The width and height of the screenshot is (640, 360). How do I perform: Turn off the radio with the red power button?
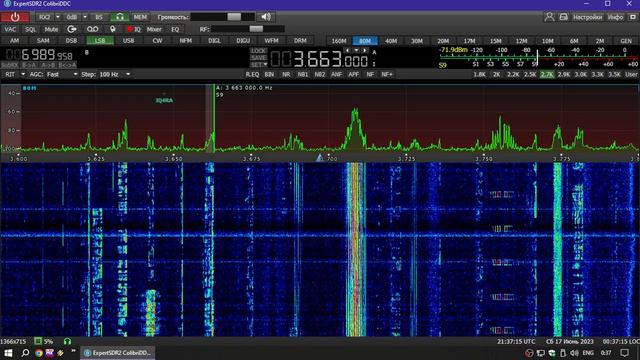pyautogui.click(x=15, y=17)
